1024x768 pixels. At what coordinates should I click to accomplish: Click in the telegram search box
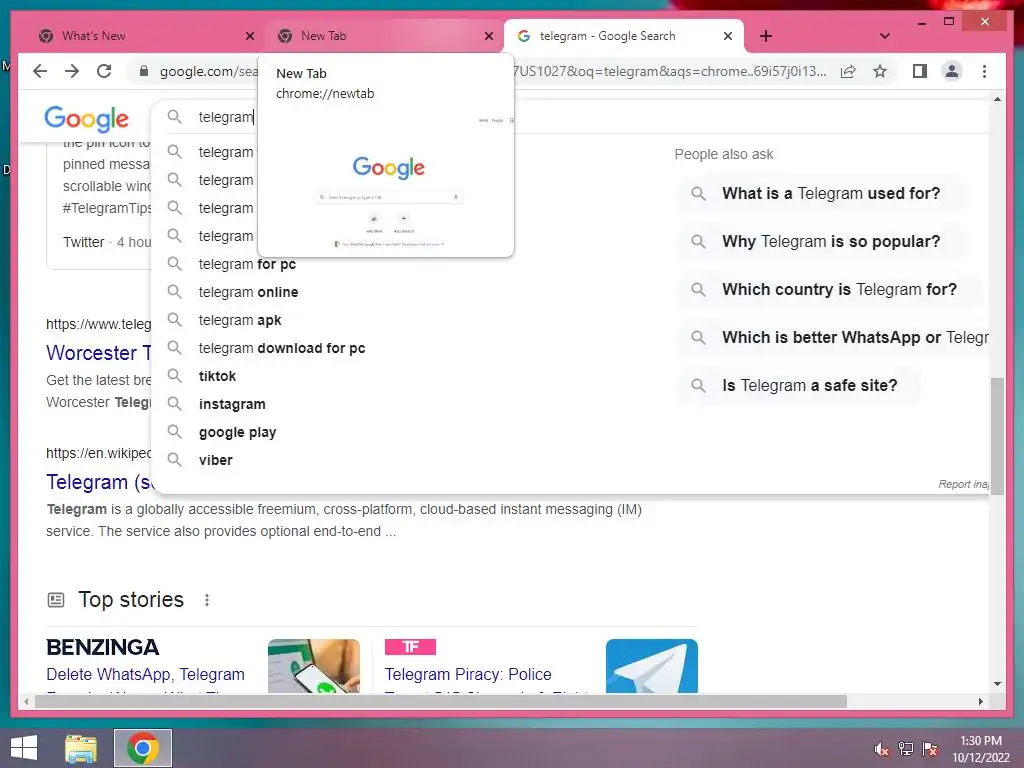226,117
